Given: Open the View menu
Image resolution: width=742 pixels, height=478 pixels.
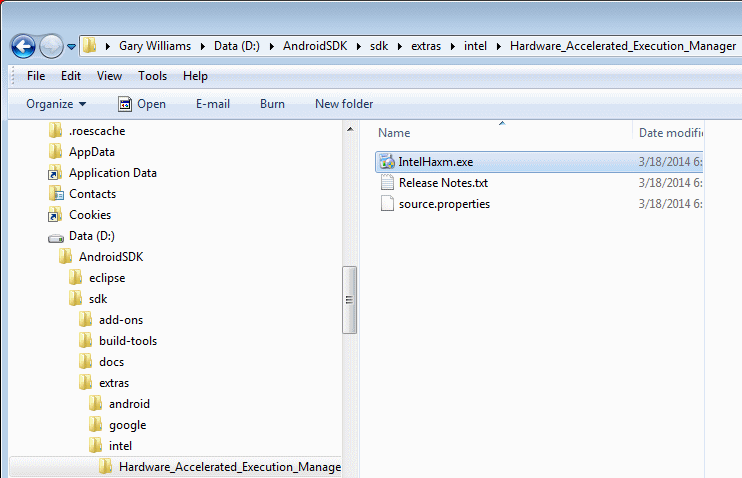Looking at the screenshot, I should 109,76.
